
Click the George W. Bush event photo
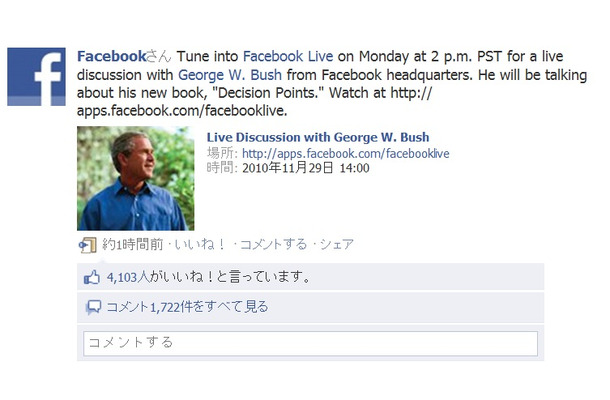(136, 179)
